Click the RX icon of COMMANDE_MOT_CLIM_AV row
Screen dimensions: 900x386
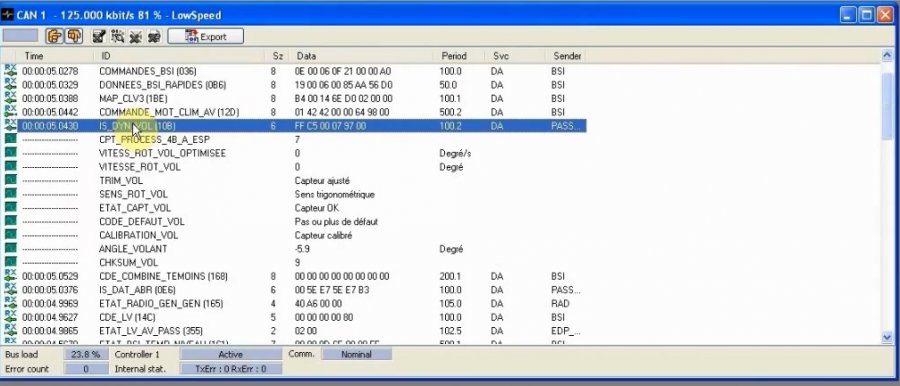pos(10,111)
